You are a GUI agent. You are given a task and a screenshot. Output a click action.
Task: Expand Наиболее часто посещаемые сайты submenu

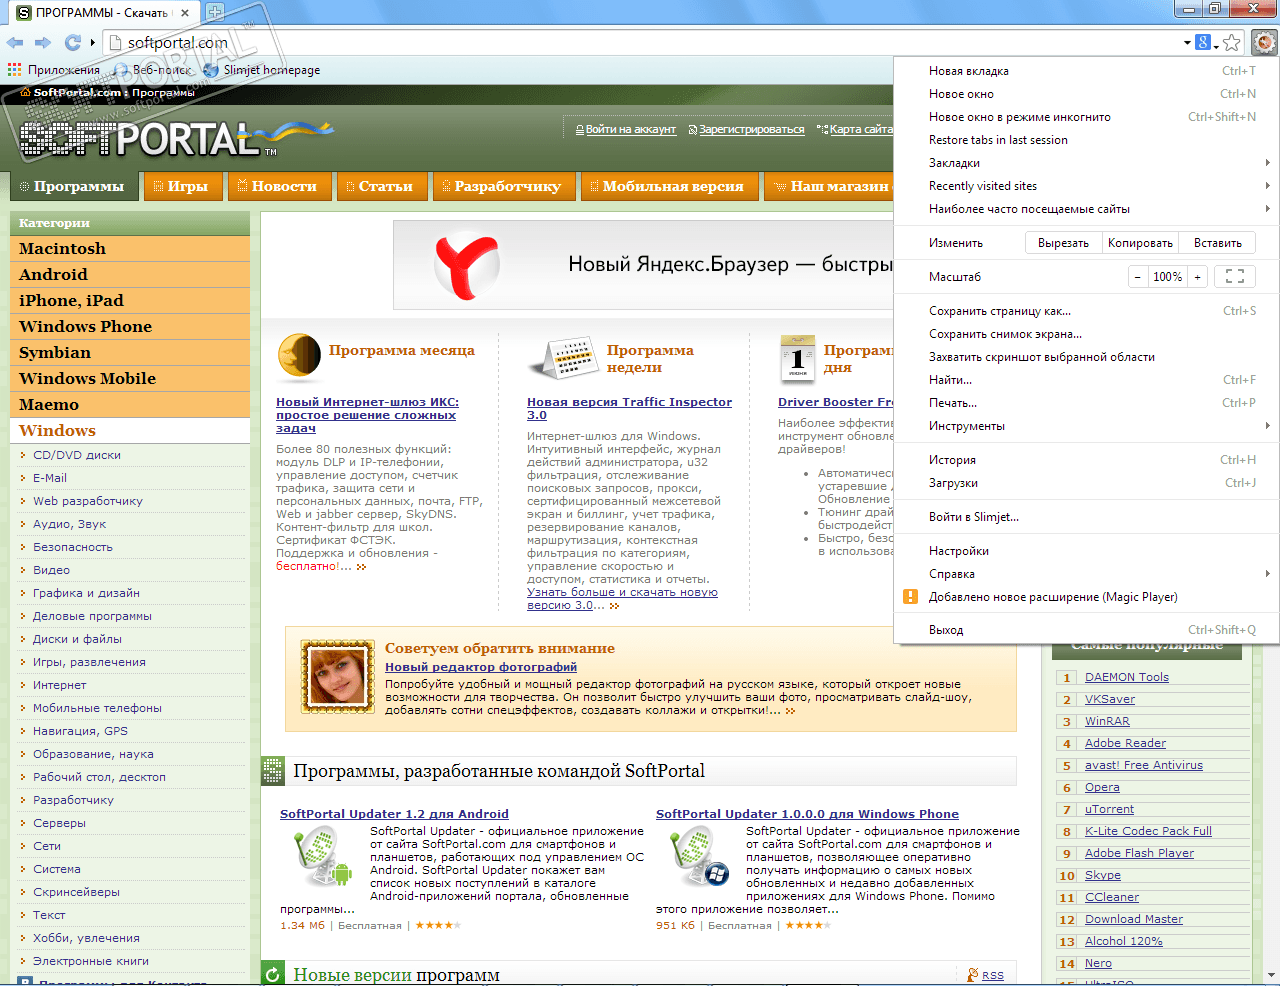1086,209
